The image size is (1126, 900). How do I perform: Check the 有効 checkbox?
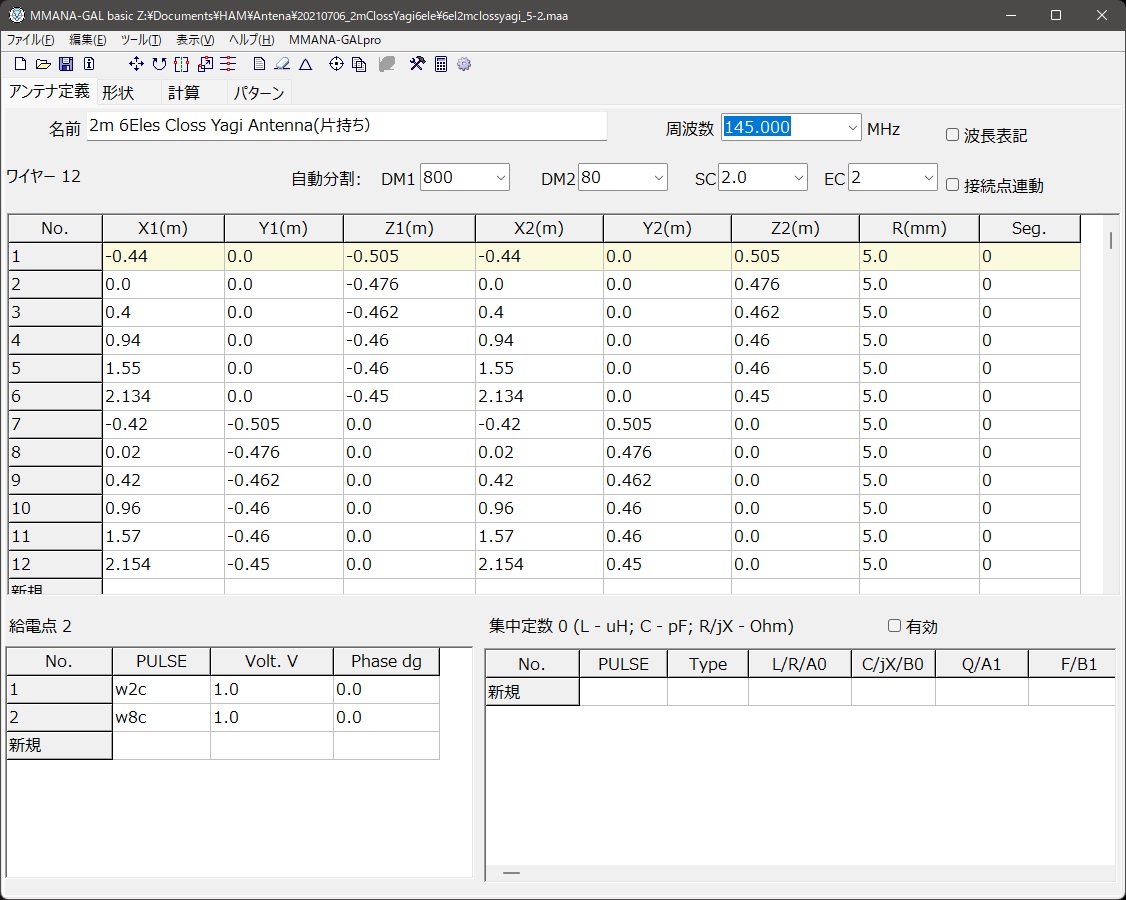point(894,626)
